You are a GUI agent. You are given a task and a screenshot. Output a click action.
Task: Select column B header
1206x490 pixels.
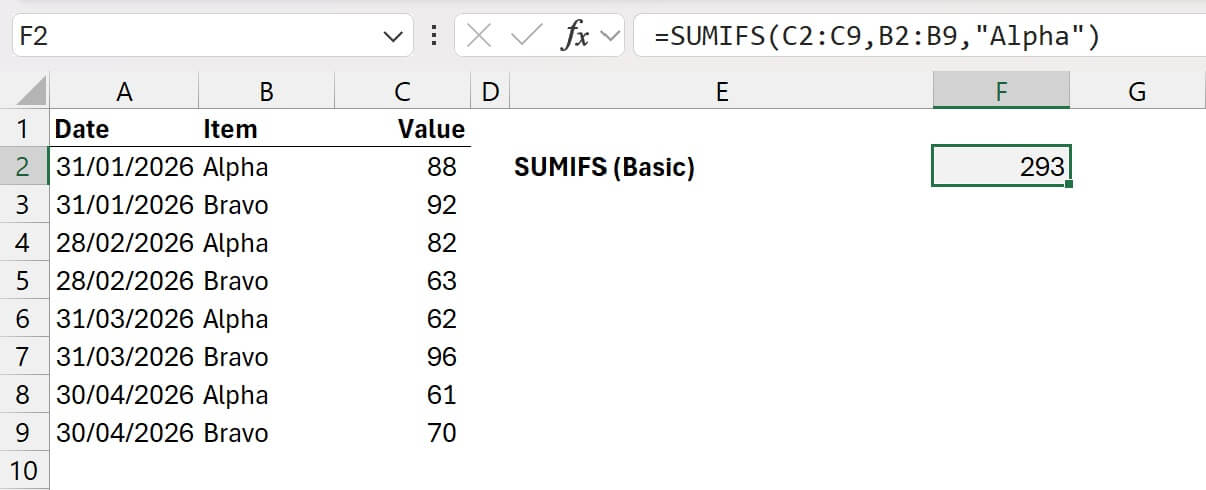coord(266,91)
